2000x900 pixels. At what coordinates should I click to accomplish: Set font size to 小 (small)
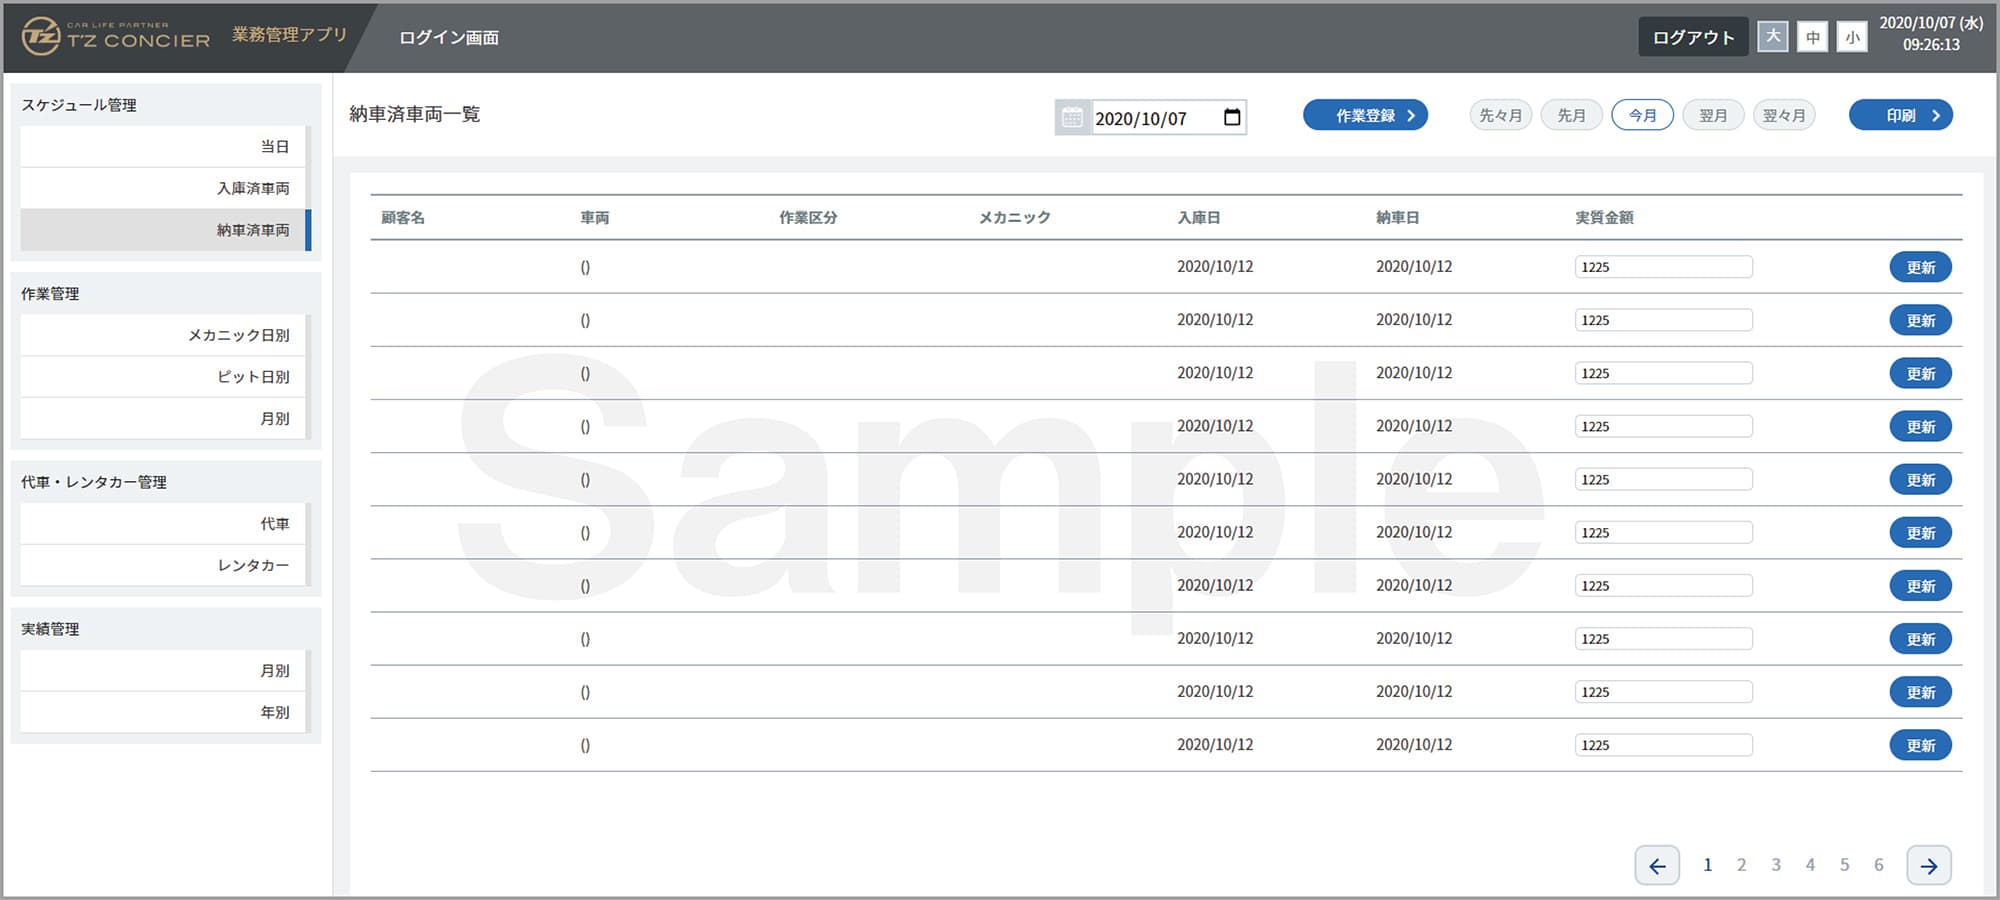tap(1852, 37)
